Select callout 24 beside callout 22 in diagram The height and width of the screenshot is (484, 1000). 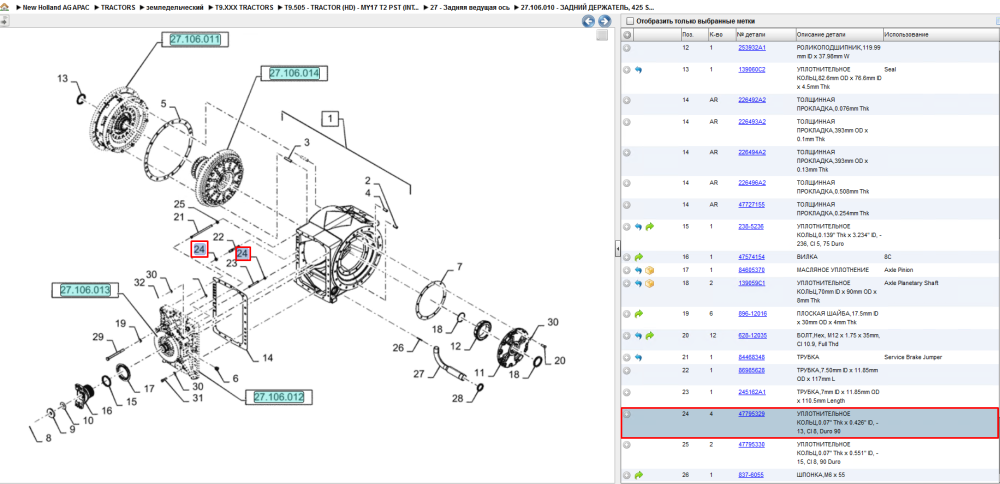click(242, 254)
